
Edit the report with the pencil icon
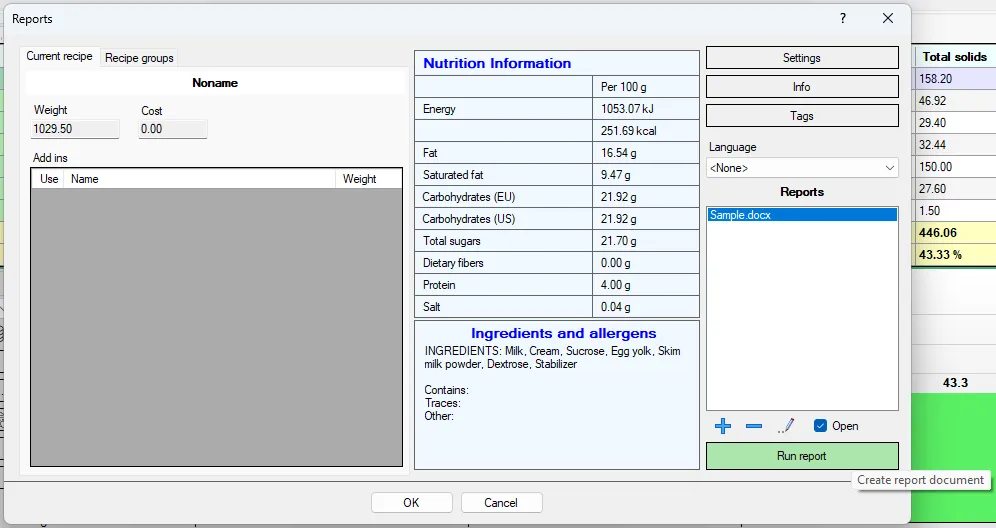pyautogui.click(x=786, y=426)
